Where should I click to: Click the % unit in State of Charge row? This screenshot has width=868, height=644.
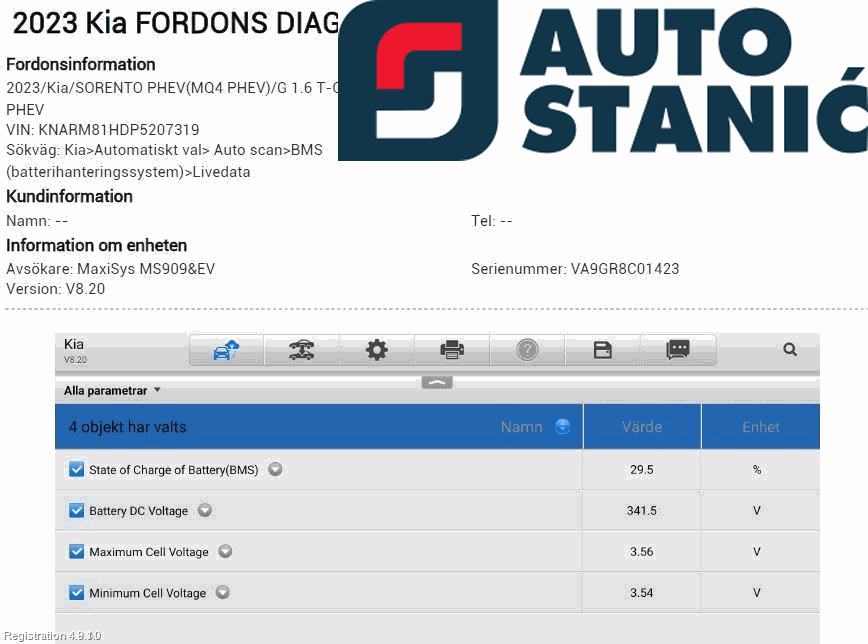point(757,470)
